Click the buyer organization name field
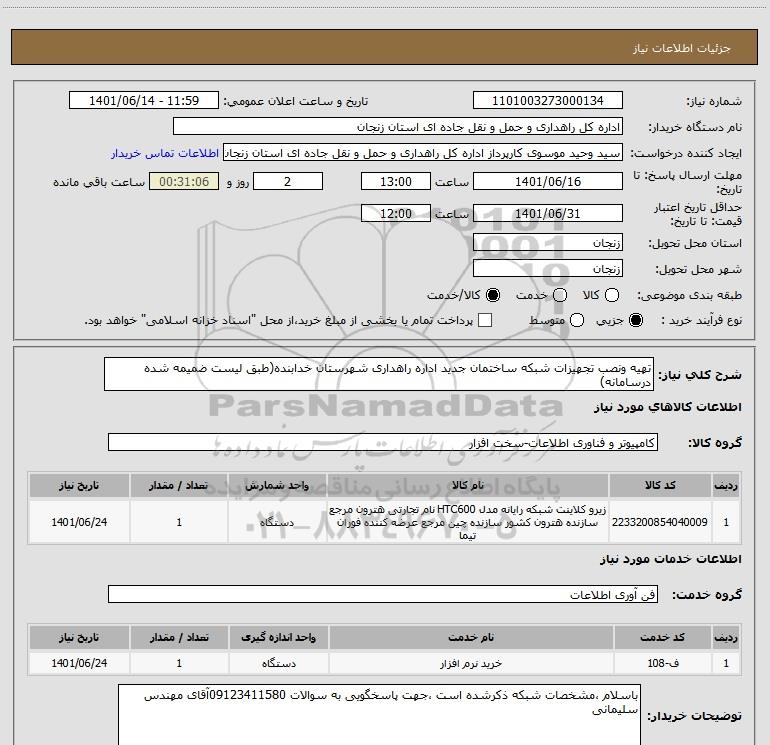This screenshot has height=745, width=770. click(x=398, y=127)
